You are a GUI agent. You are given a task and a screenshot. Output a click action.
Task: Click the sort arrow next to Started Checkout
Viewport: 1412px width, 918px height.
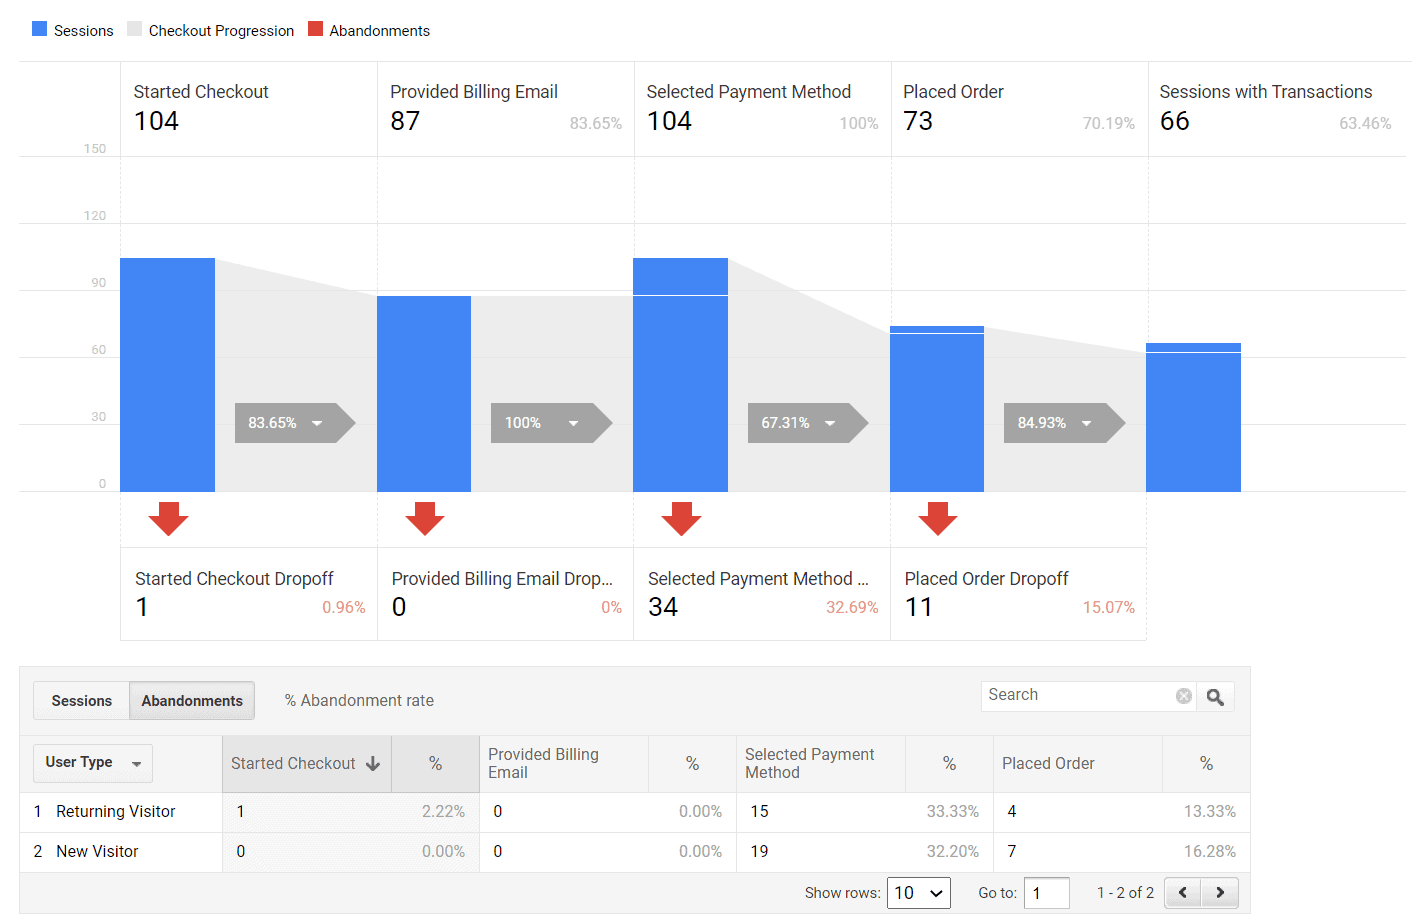coord(373,764)
